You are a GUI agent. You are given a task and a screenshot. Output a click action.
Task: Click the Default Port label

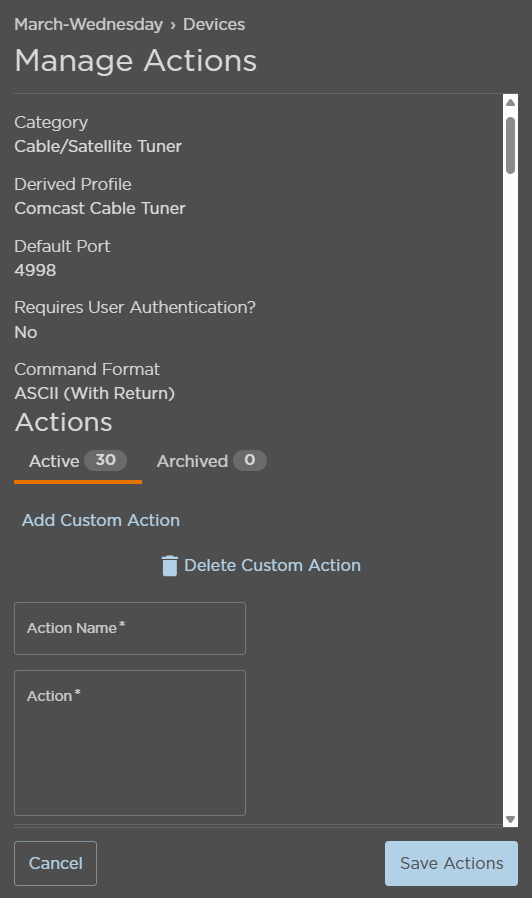click(62, 246)
